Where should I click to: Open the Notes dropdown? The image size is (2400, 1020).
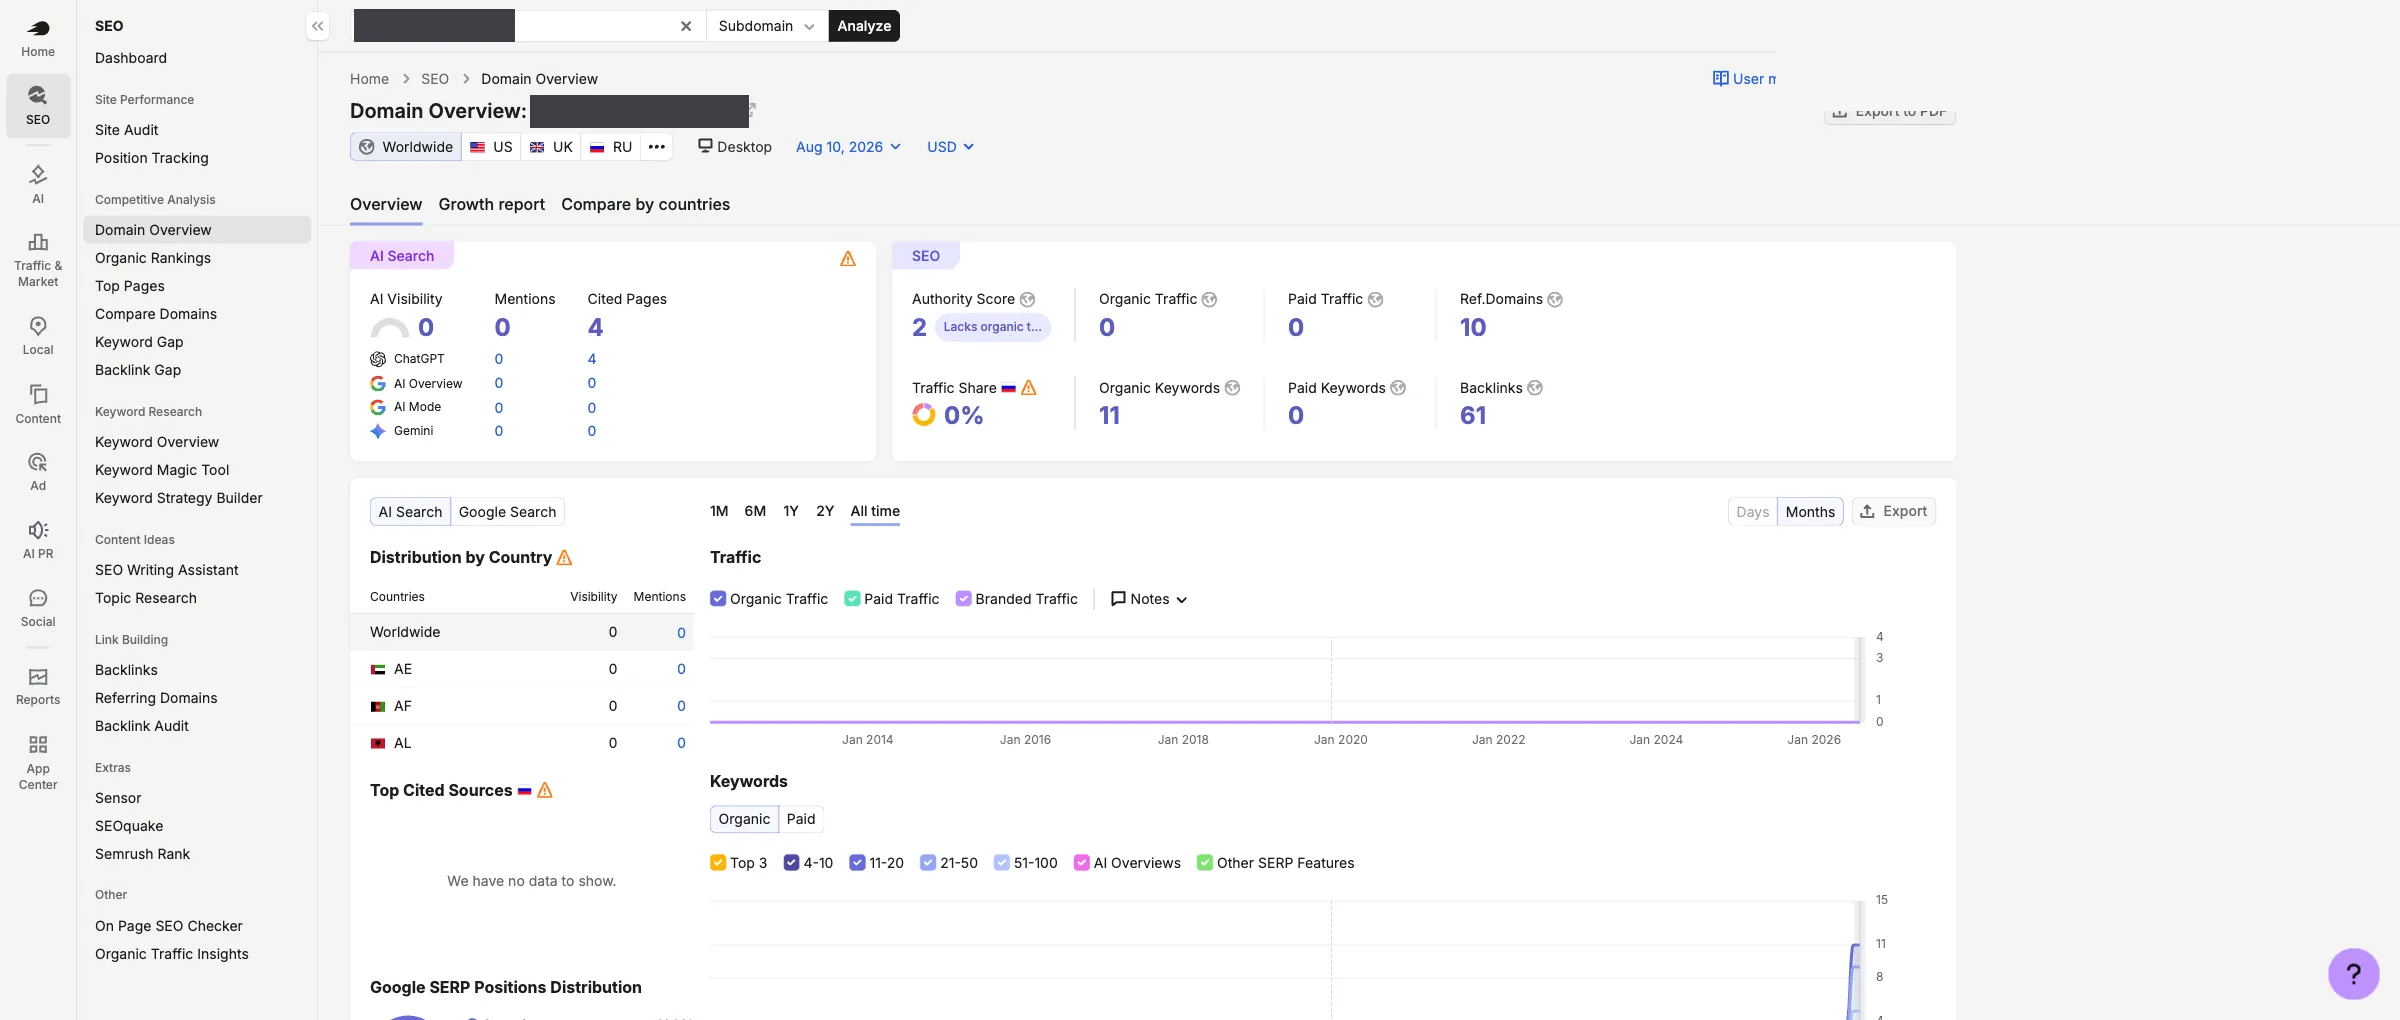[x=1149, y=599]
